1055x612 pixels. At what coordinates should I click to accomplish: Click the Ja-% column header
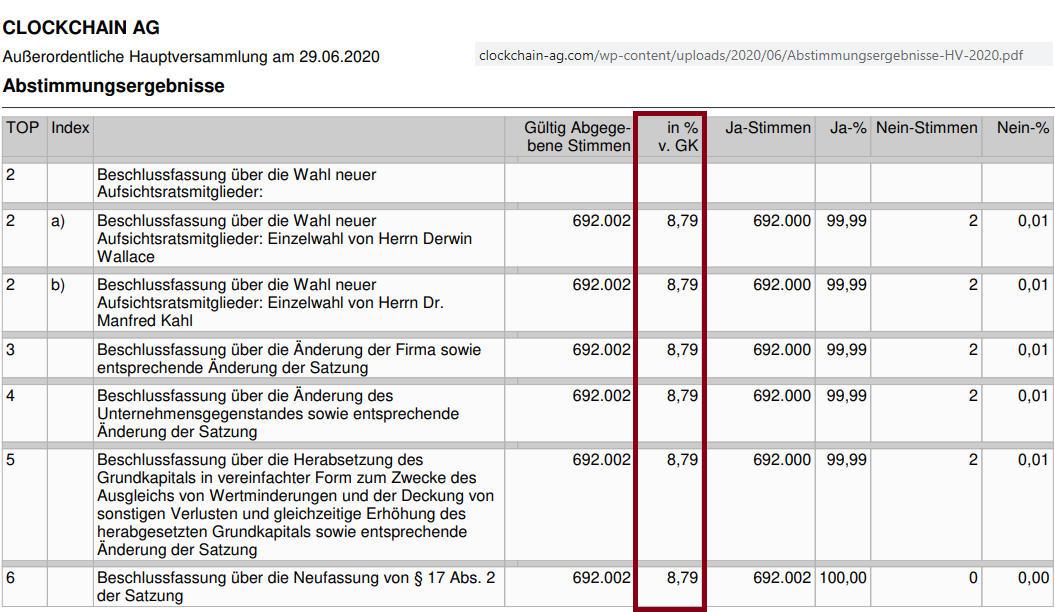[848, 128]
